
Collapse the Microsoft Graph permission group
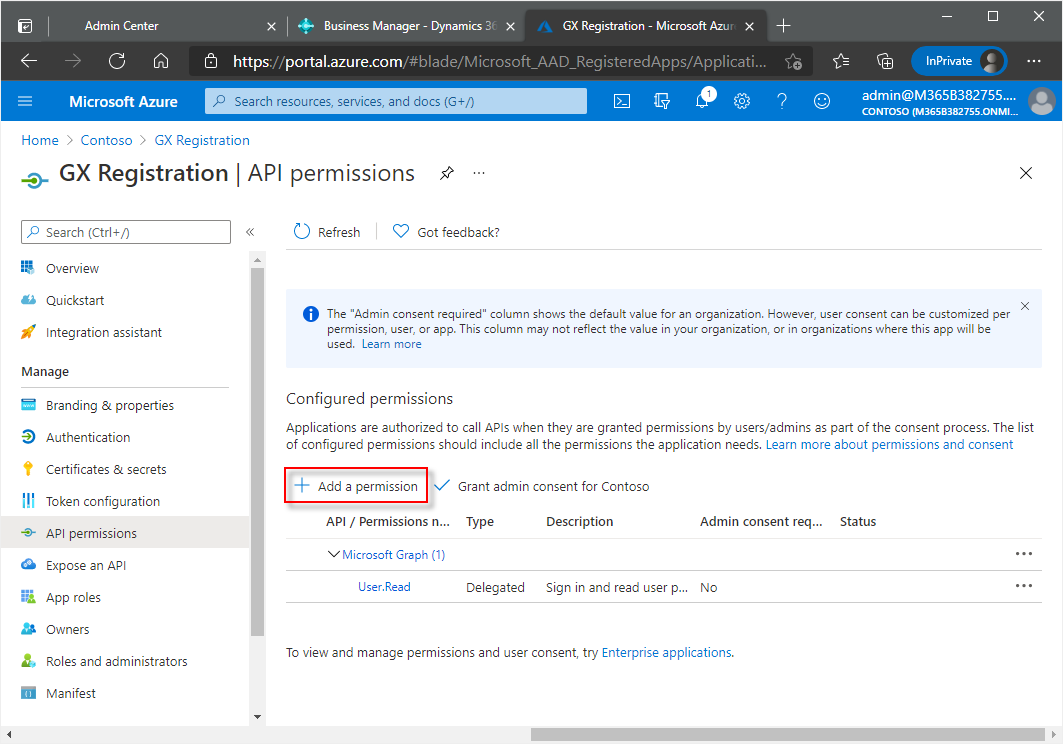334,554
